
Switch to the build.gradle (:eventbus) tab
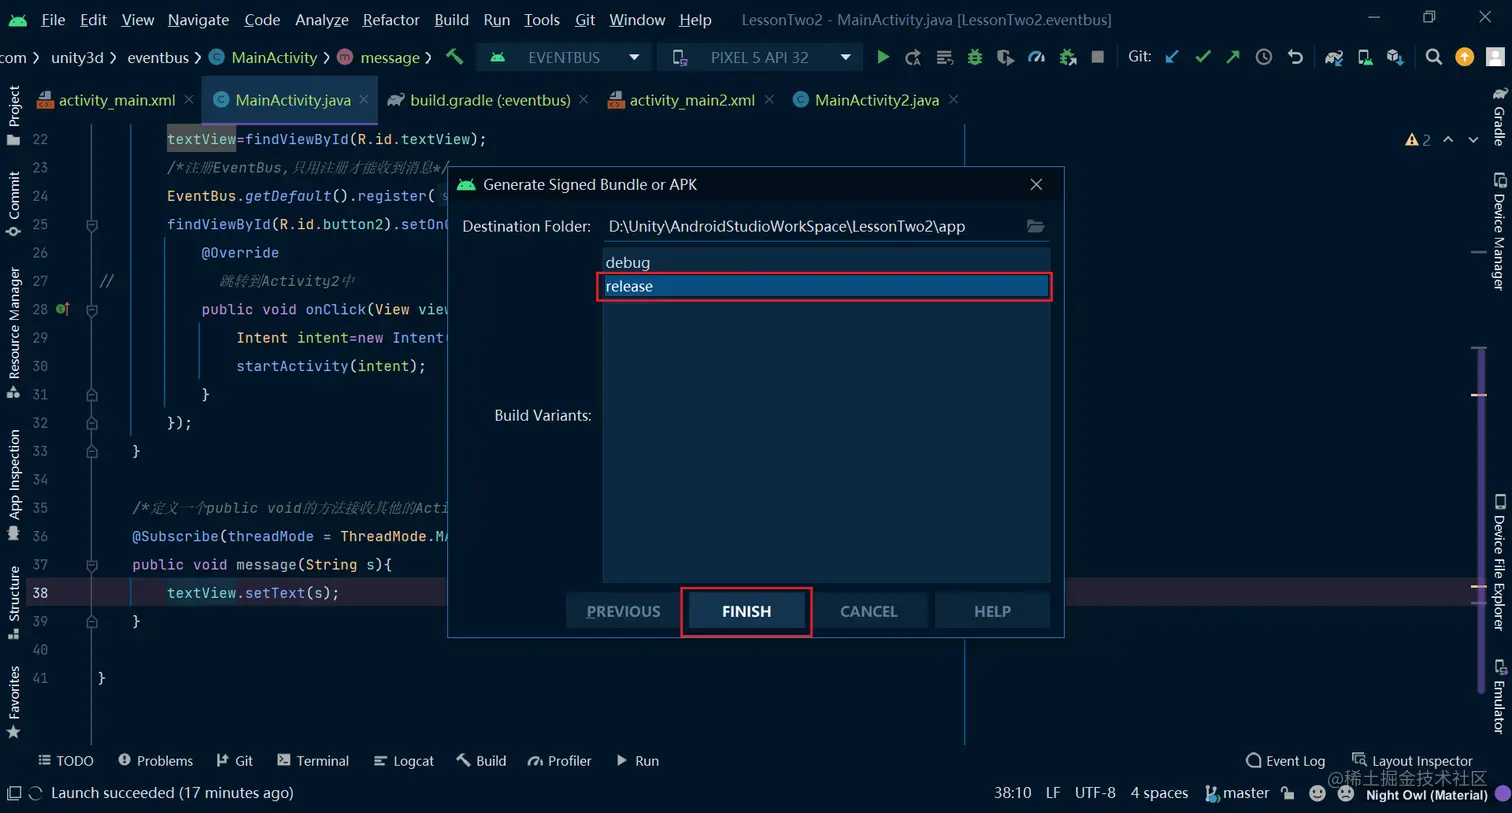(x=489, y=100)
